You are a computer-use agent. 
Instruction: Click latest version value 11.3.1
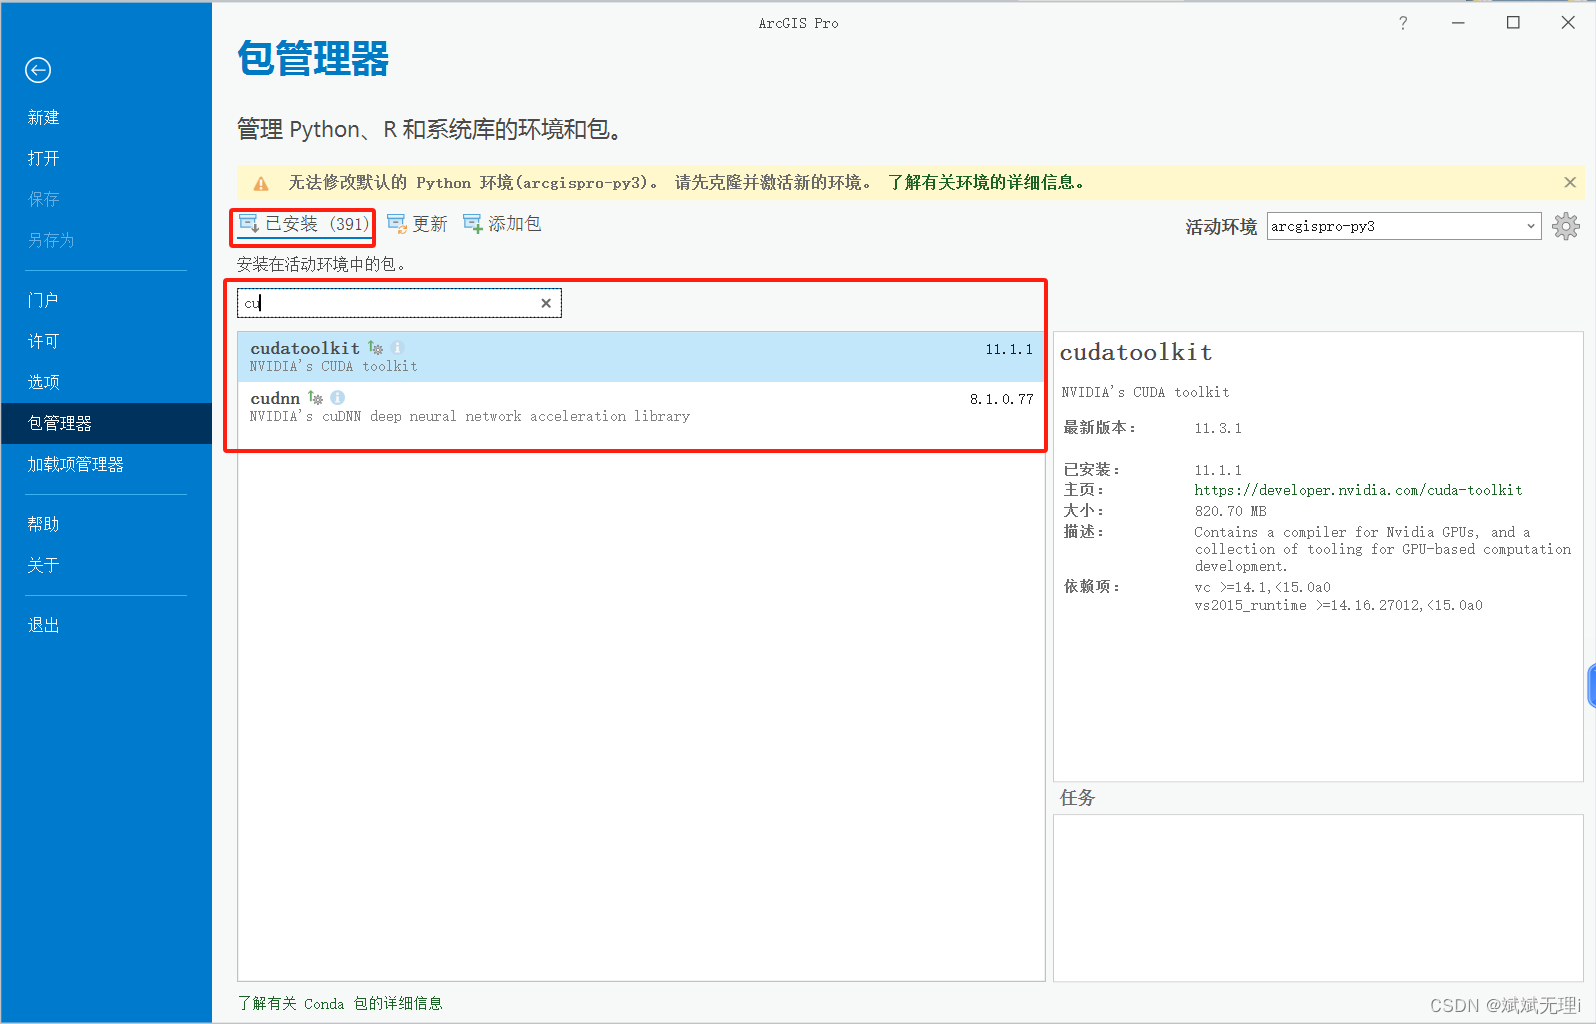click(x=1218, y=428)
